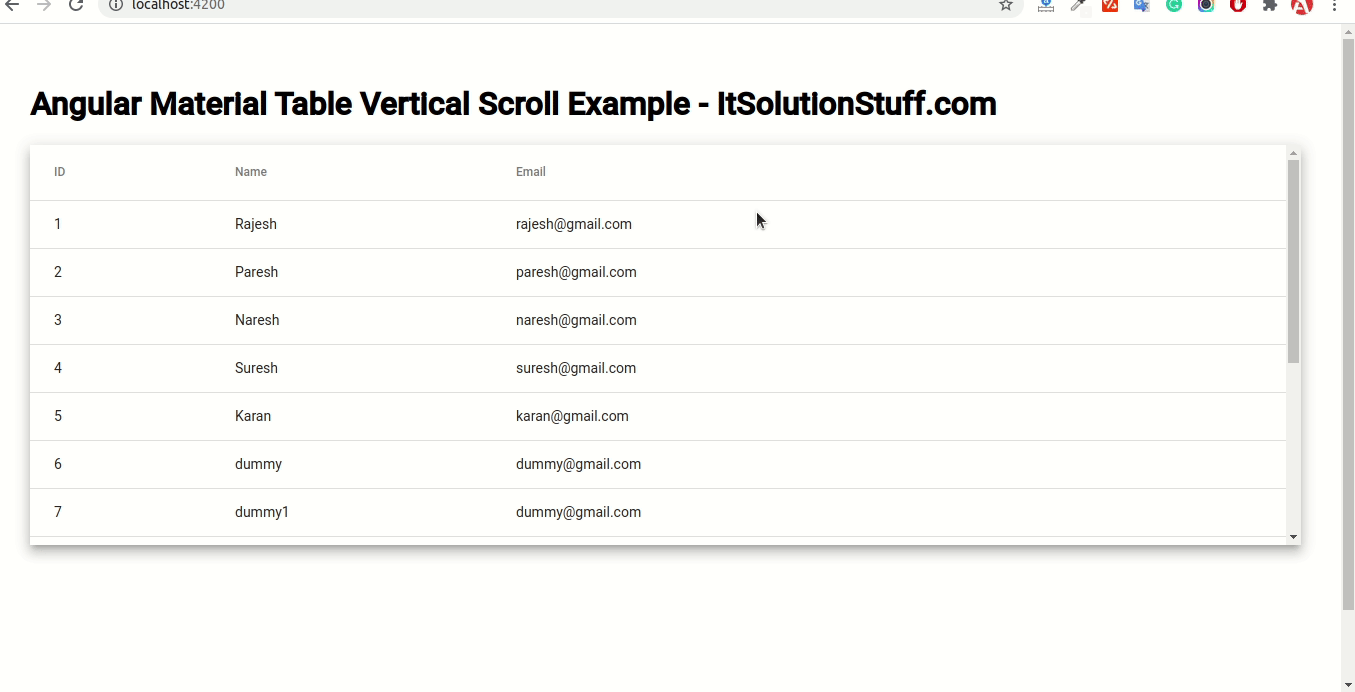Click the table's scroll up arrow

click(x=1293, y=154)
